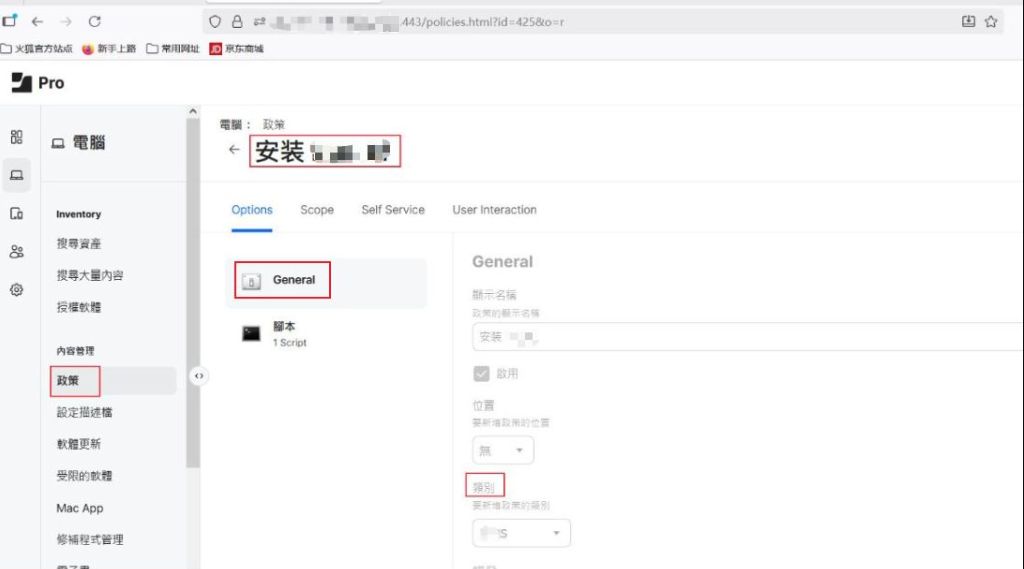Open the Devices icon in left rail
The image size is (1024, 569).
tap(16, 213)
